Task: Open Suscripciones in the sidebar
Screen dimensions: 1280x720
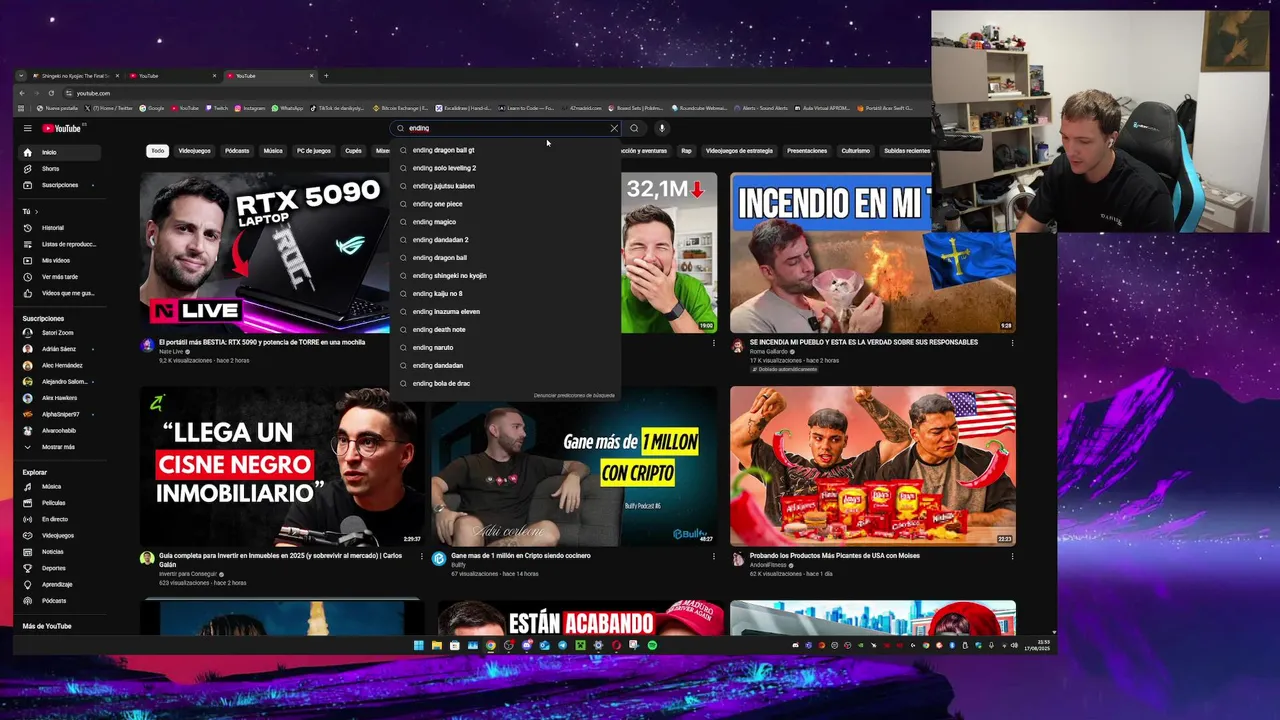Action: pyautogui.click(x=60, y=185)
